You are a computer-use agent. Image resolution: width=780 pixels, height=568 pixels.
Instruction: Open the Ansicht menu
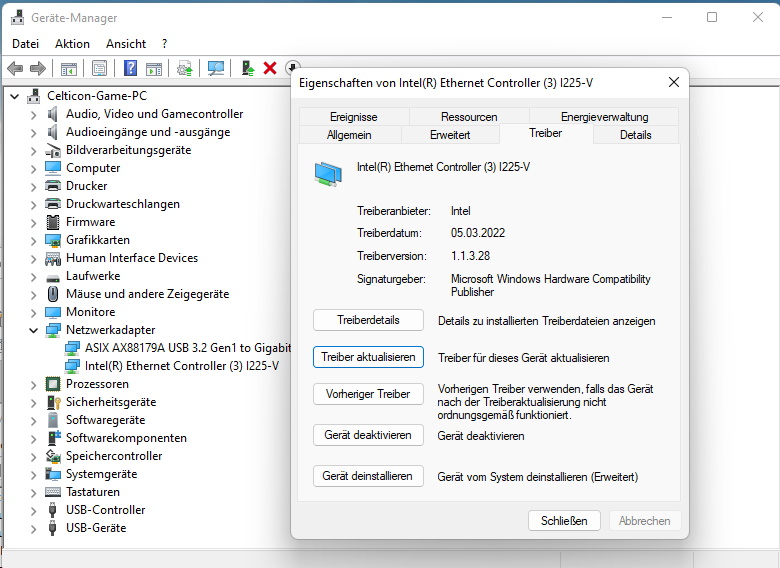pyautogui.click(x=126, y=44)
